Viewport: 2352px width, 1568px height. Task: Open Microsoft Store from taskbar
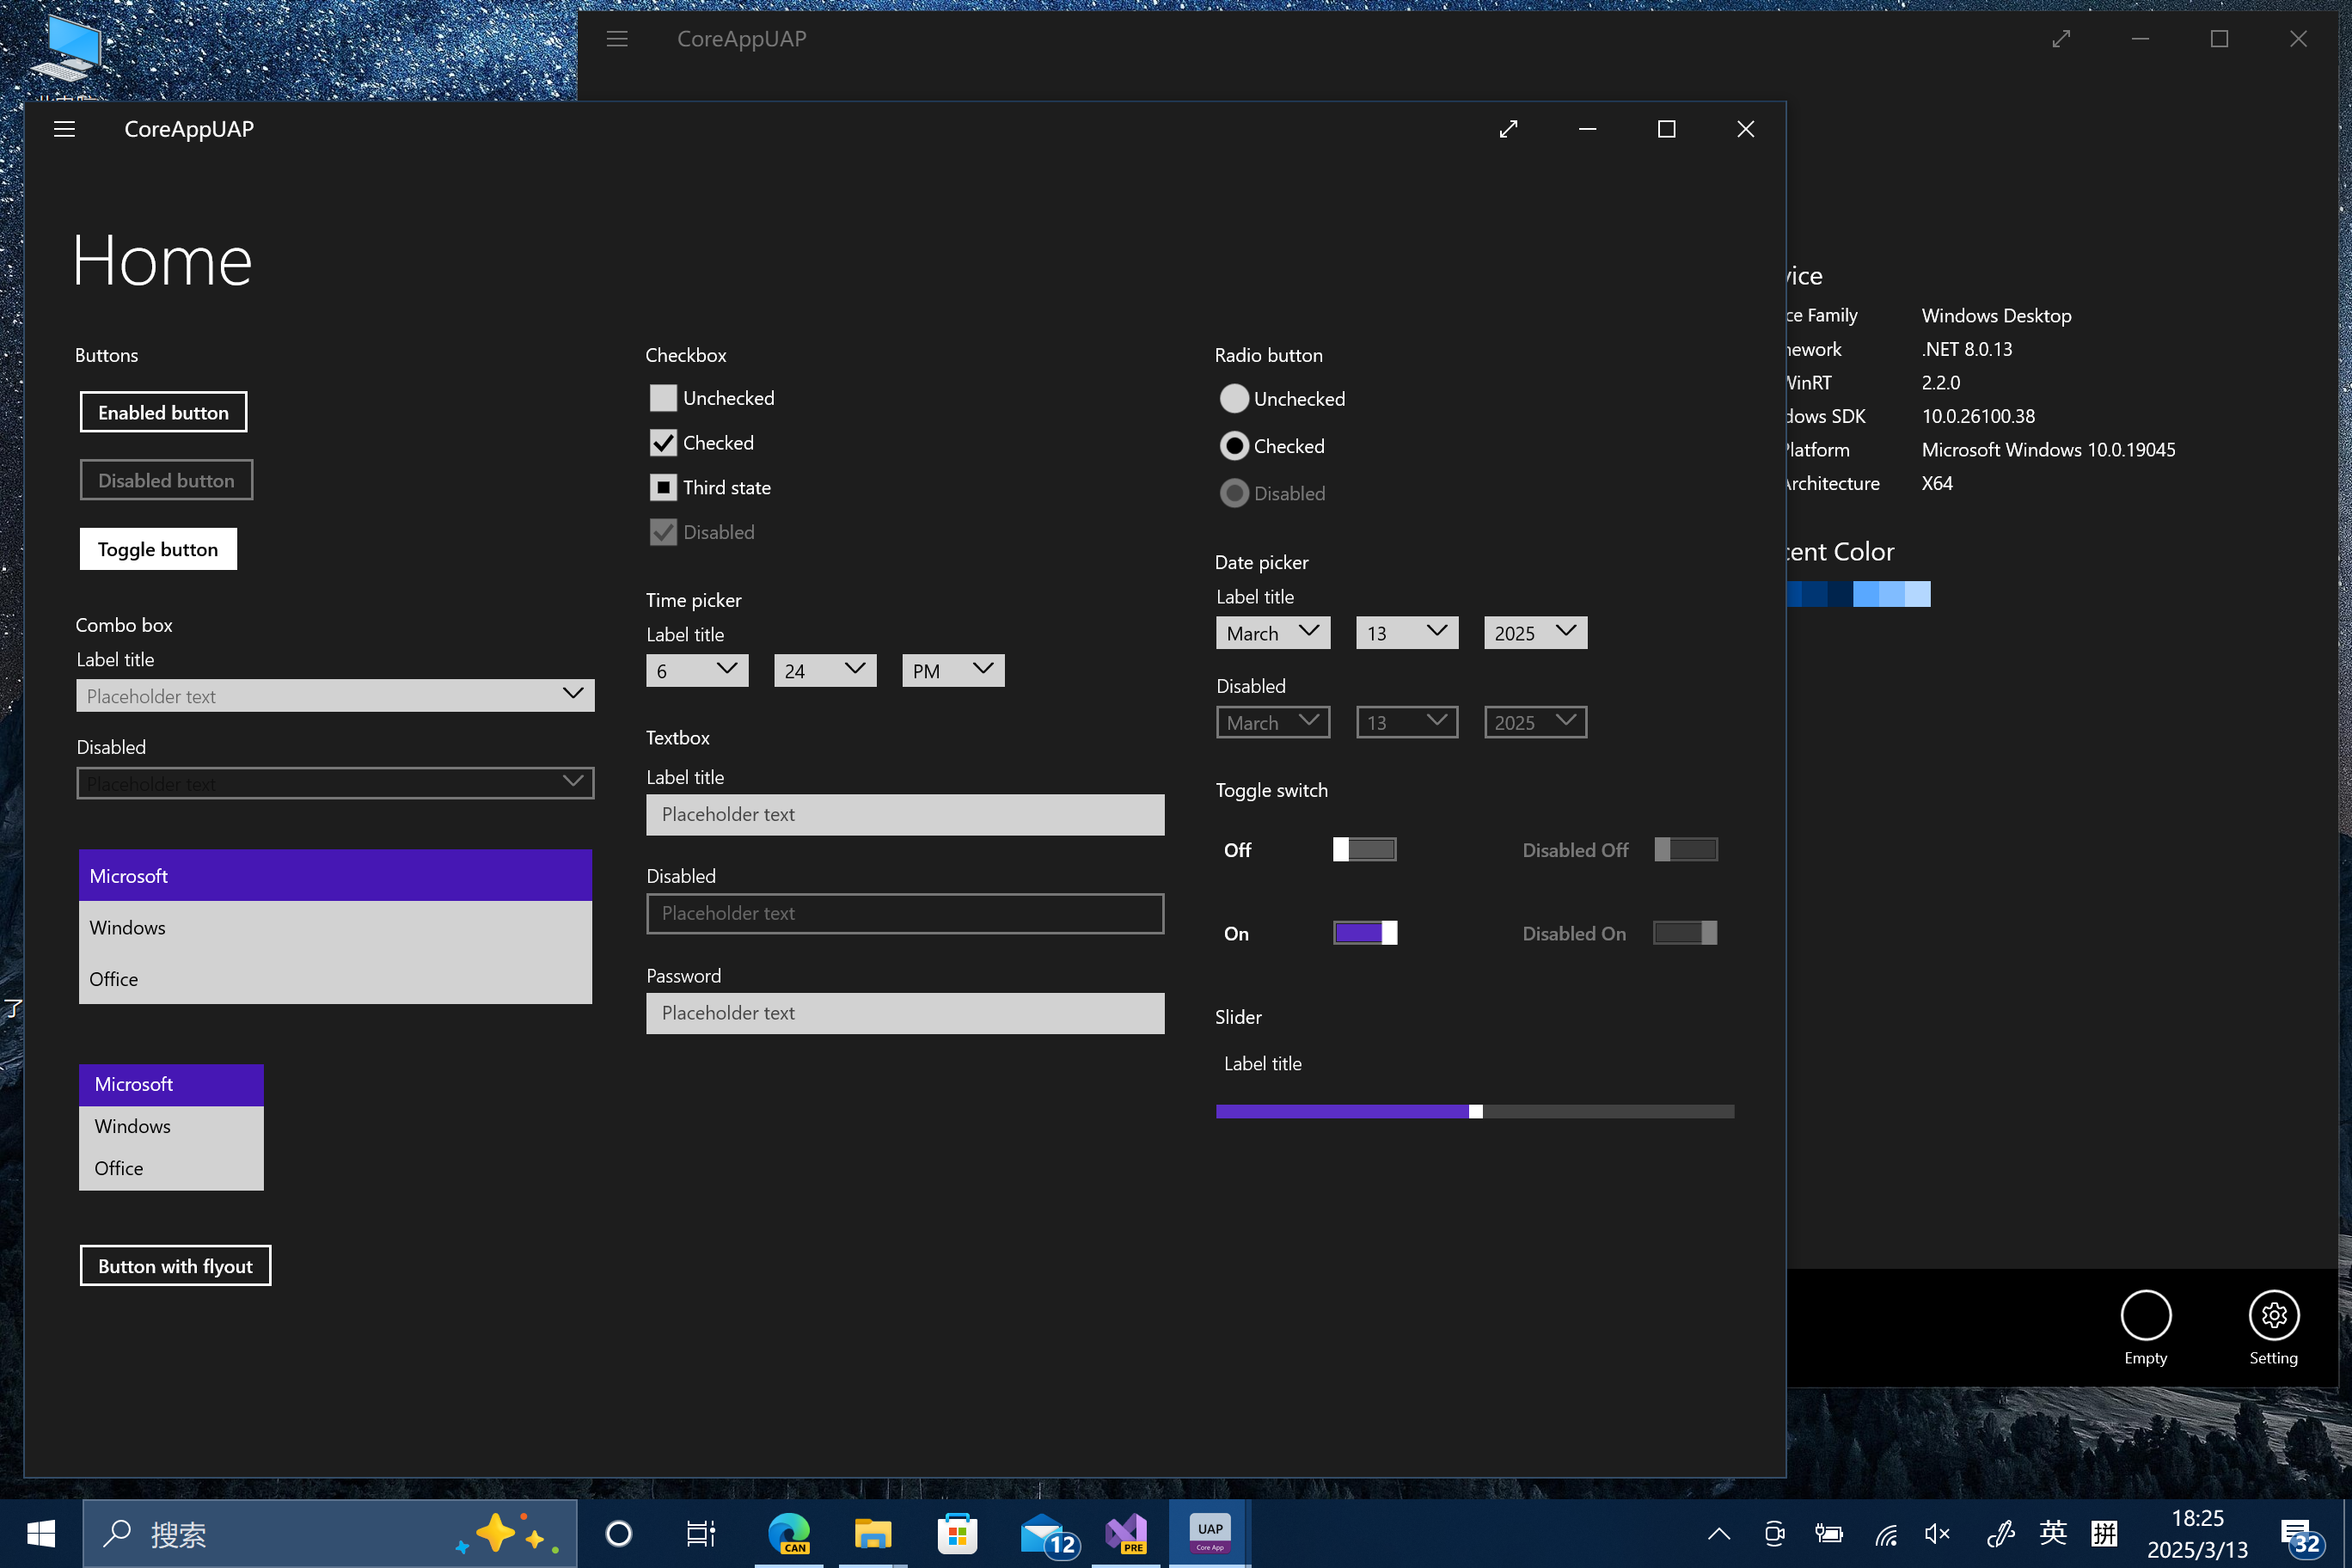[957, 1533]
